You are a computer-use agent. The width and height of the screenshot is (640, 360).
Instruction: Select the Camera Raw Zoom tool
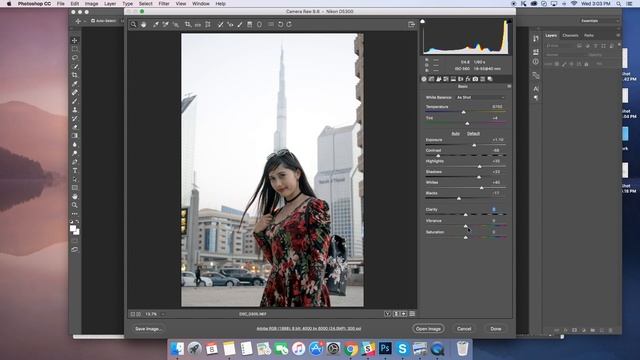pyautogui.click(x=133, y=24)
